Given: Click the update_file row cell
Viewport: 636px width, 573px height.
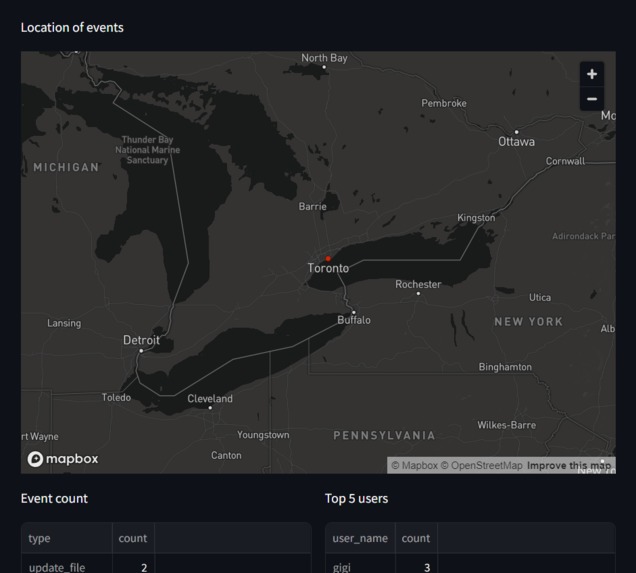Looking at the screenshot, I should (x=67, y=564).
